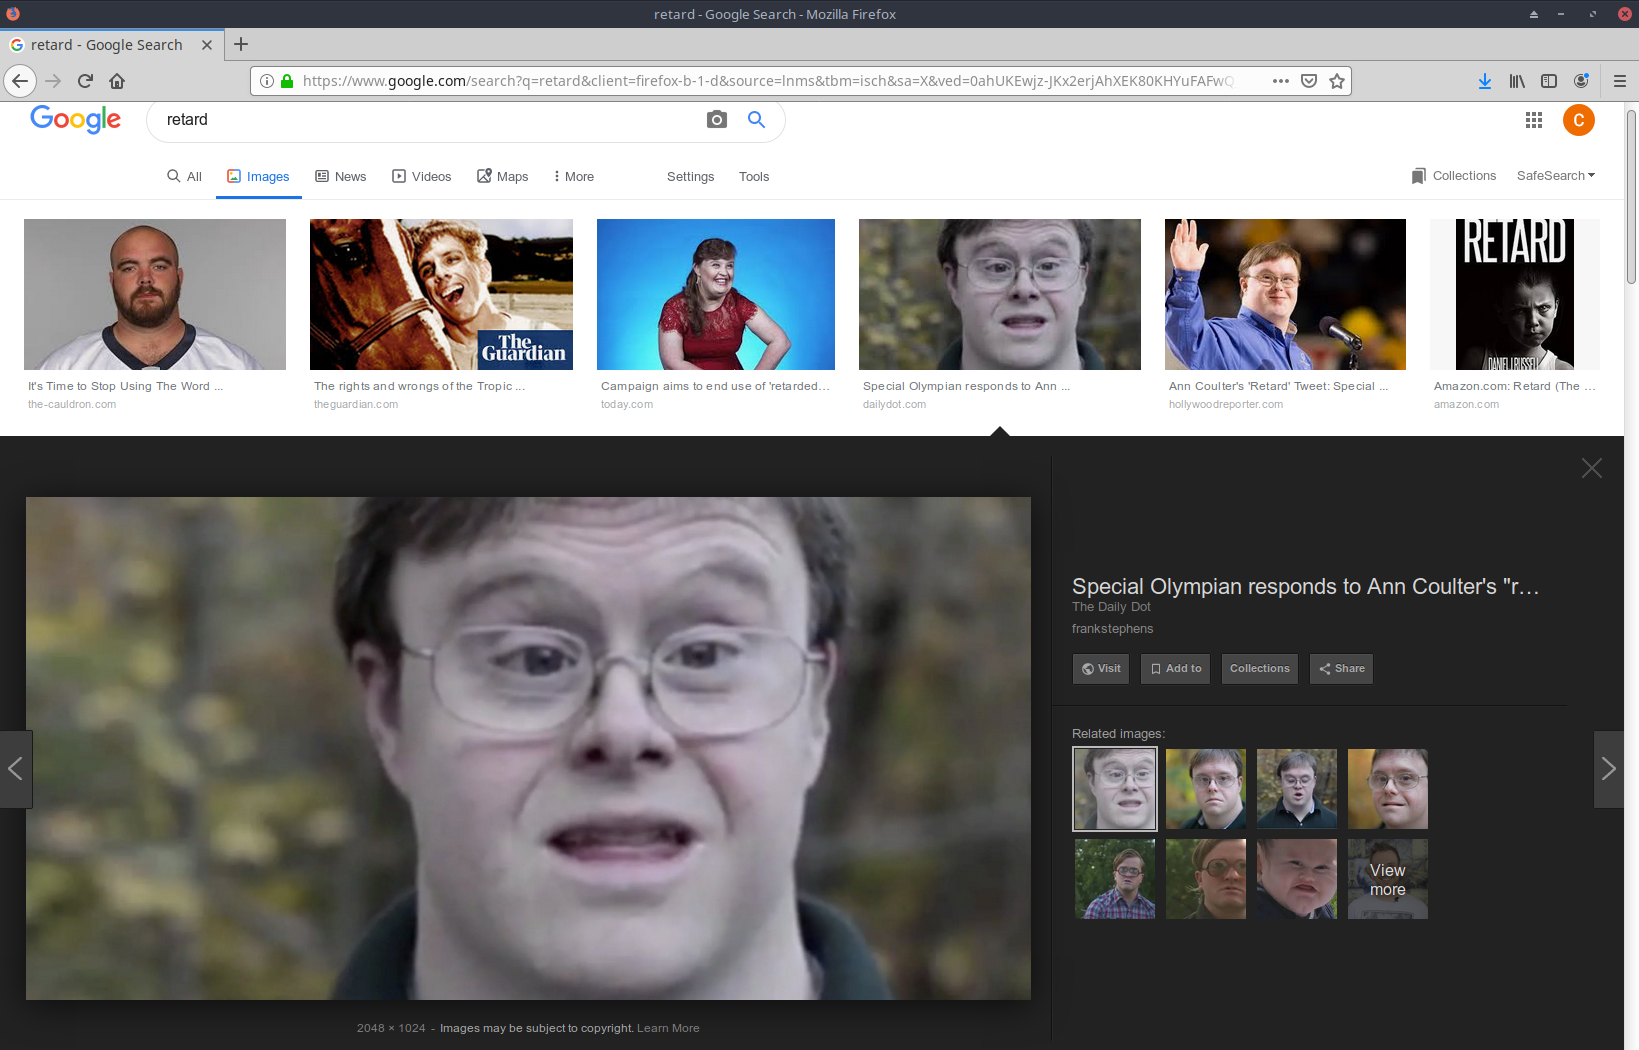This screenshot has width=1639, height=1050.
Task: Click the Share button
Action: (1341, 669)
